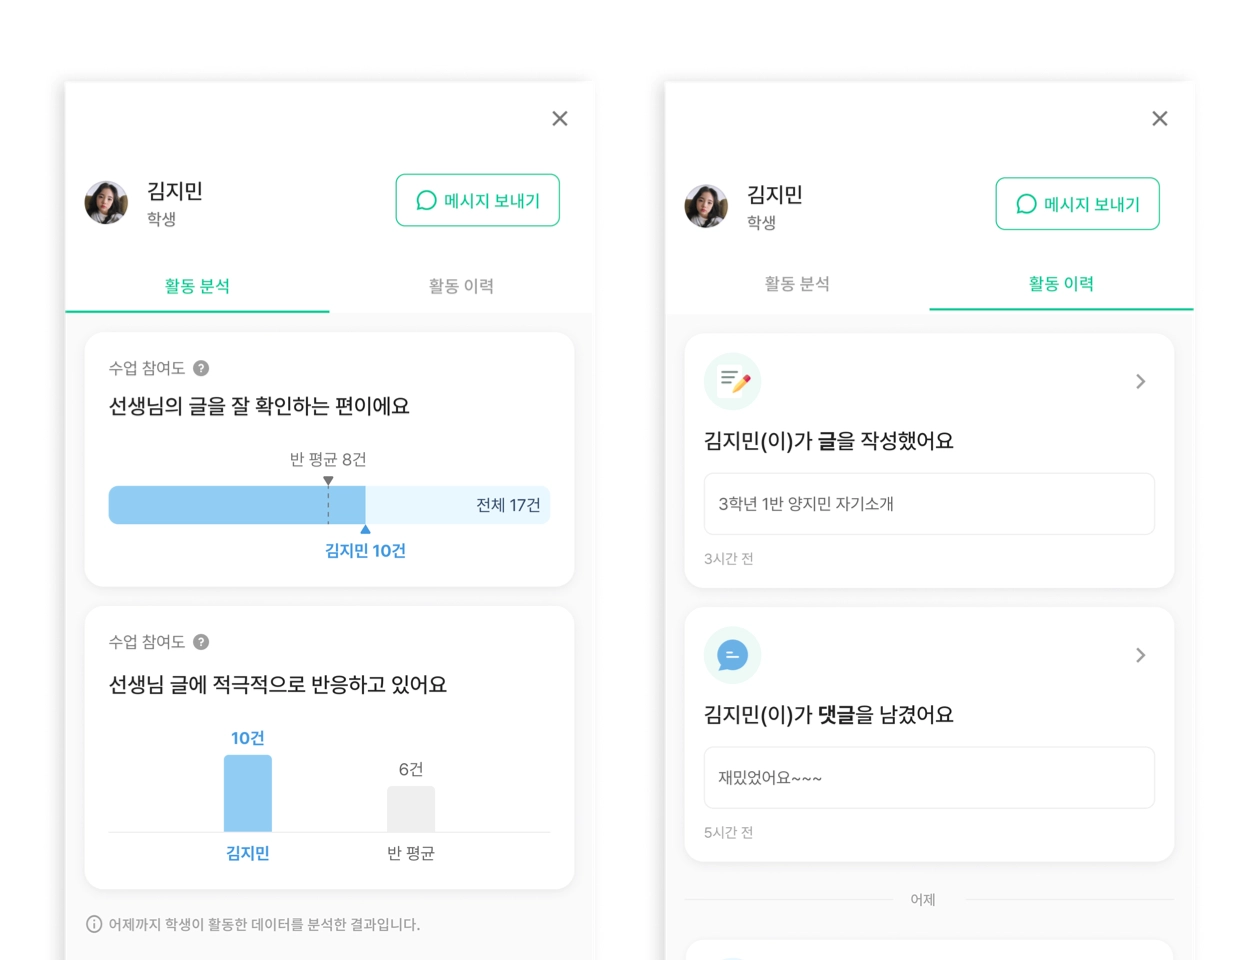The width and height of the screenshot is (1260, 960).
Task: Select 활동 분석 tab in left panel
Action: [197, 286]
